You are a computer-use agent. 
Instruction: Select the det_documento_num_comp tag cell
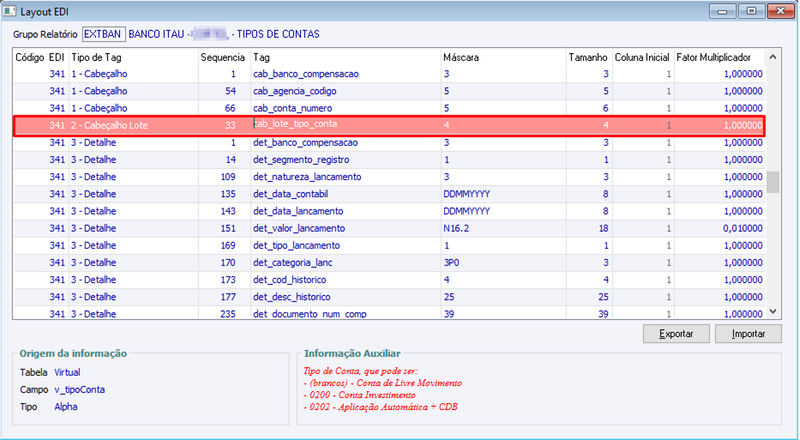pos(345,313)
